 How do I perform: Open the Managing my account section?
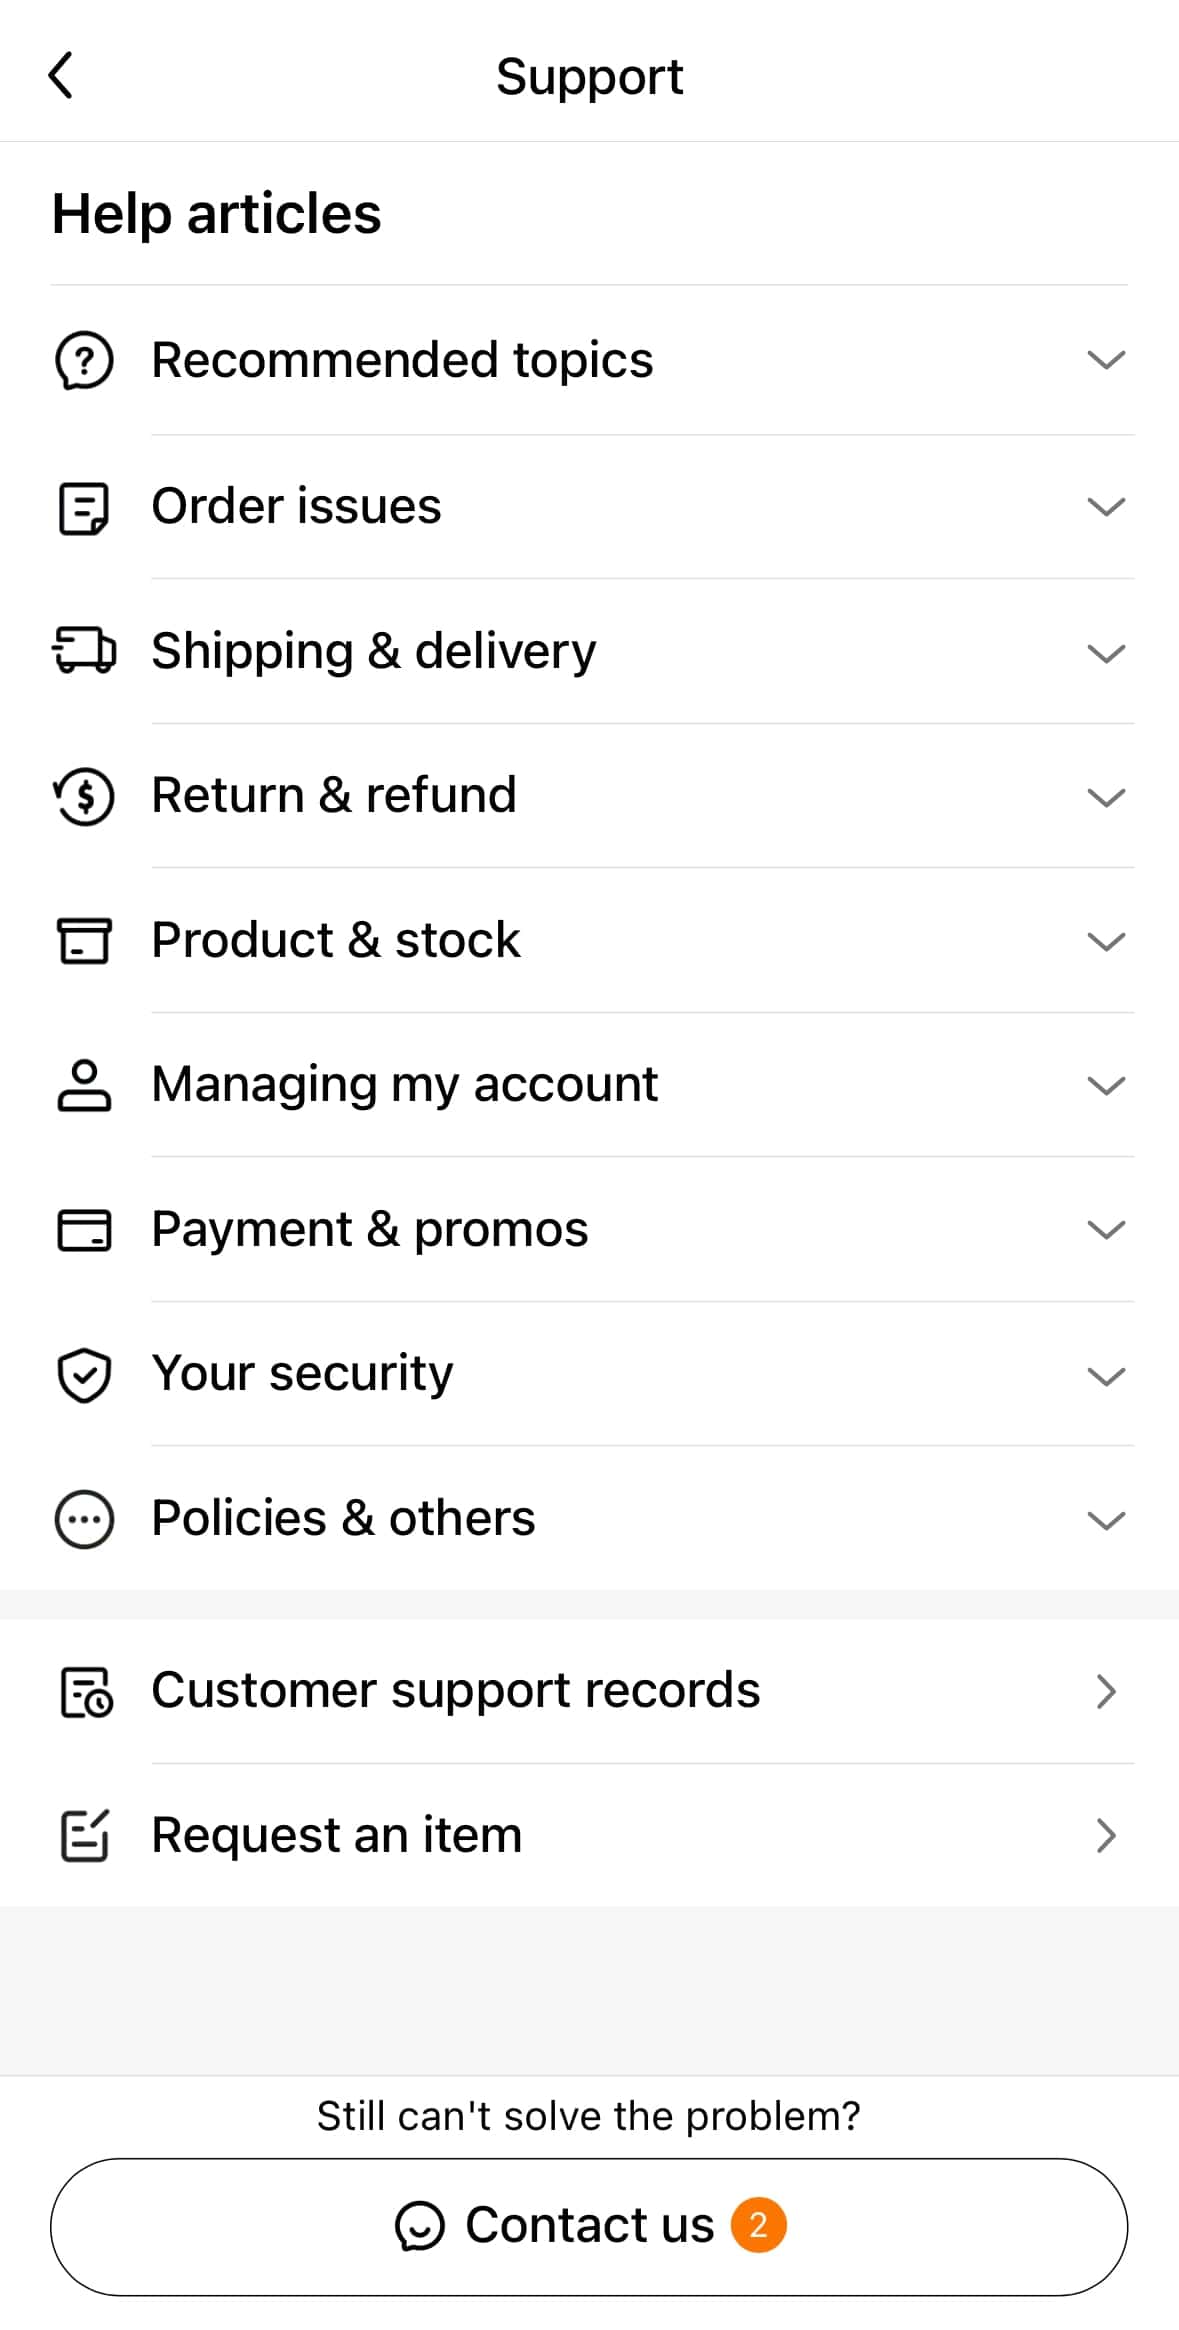[x=404, y=1085]
